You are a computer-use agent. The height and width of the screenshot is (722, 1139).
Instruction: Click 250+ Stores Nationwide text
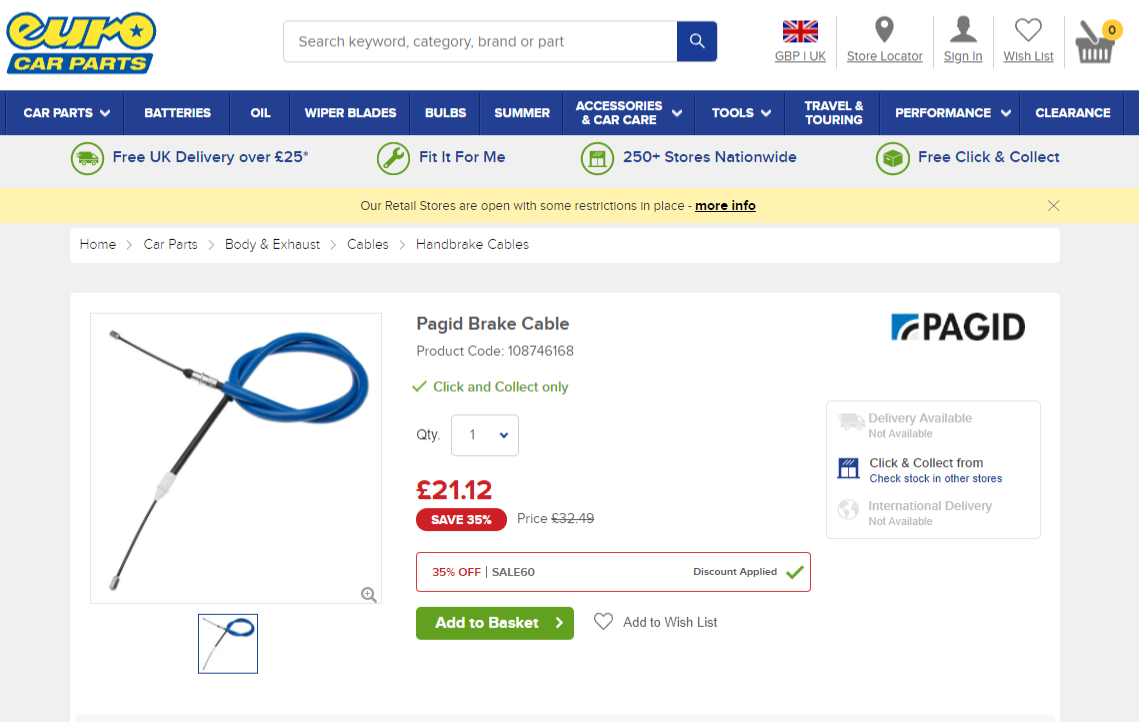710,157
